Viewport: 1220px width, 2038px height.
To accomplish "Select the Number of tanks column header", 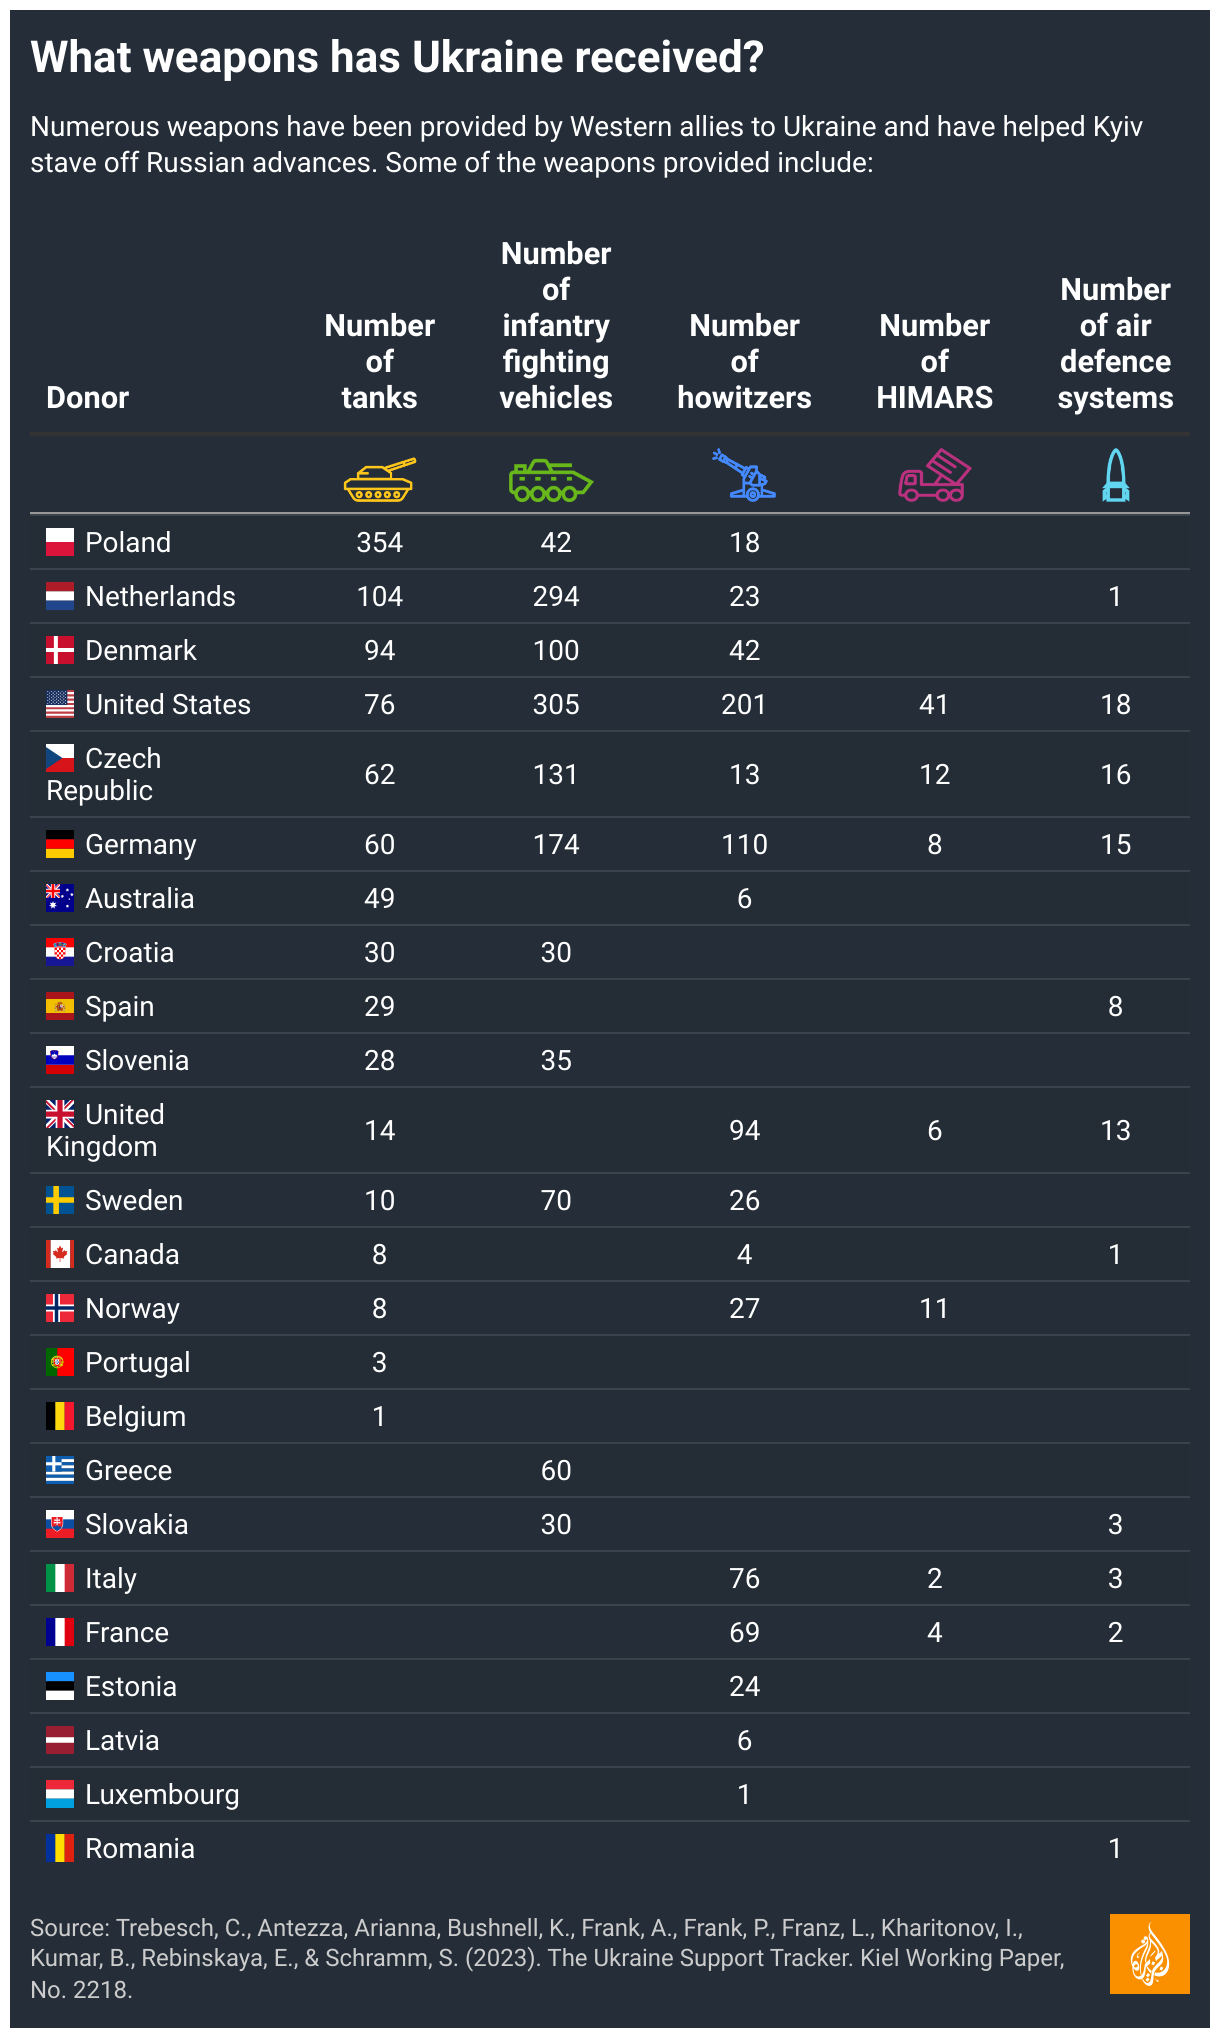I will click(380, 361).
